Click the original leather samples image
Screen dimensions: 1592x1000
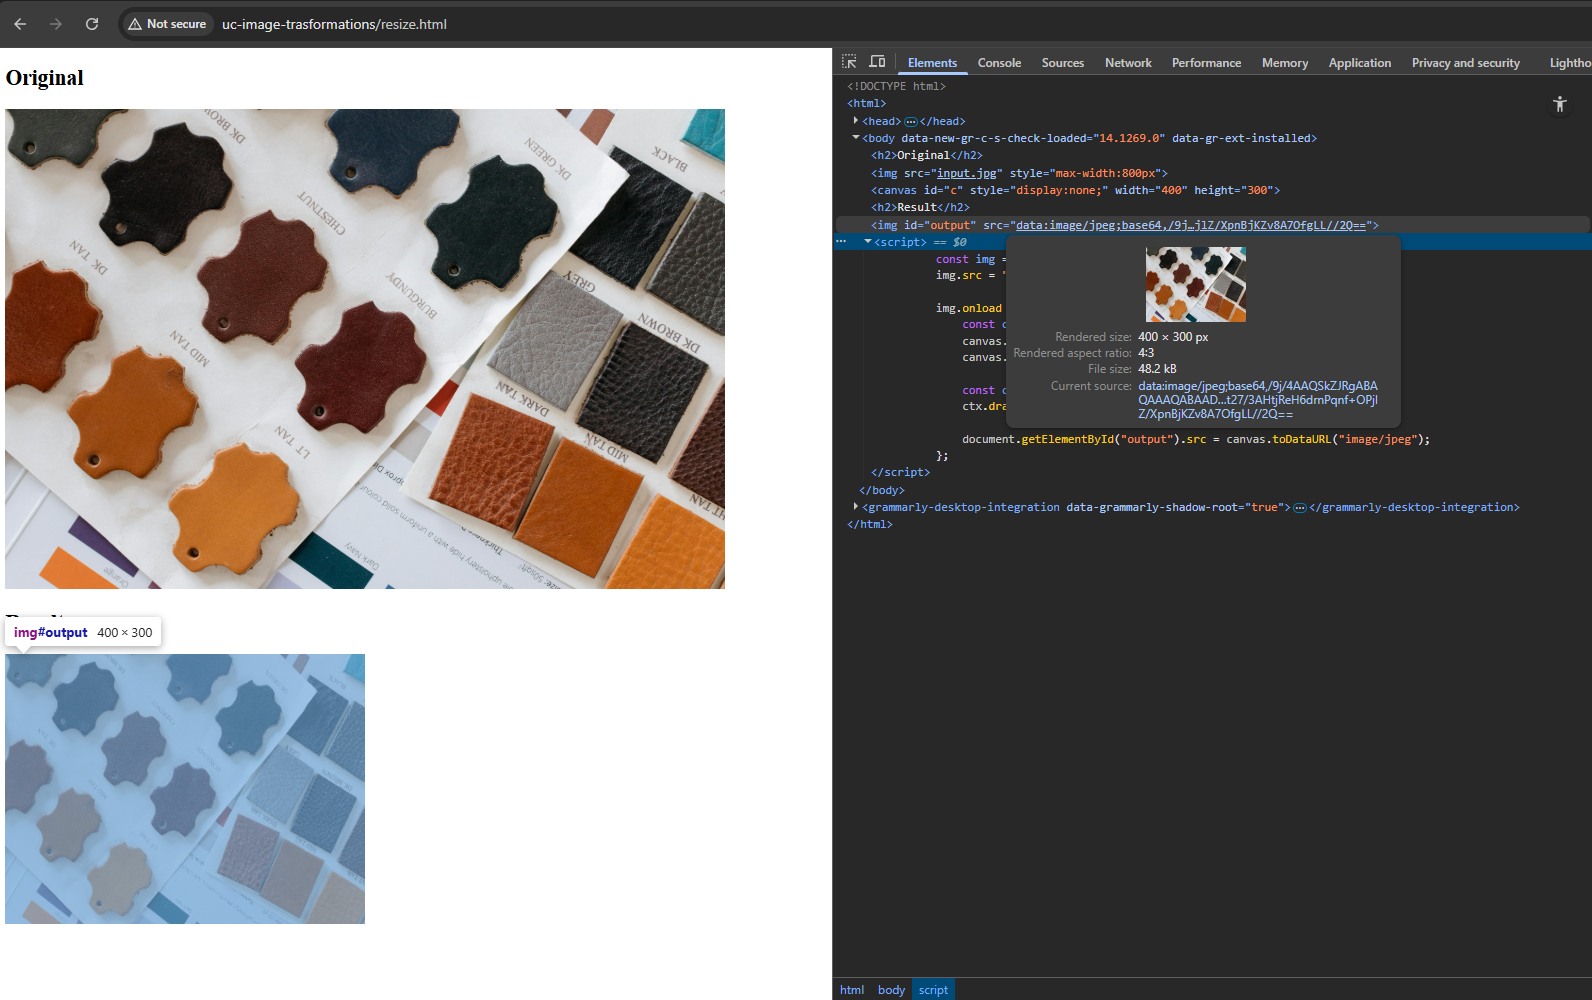coord(365,349)
